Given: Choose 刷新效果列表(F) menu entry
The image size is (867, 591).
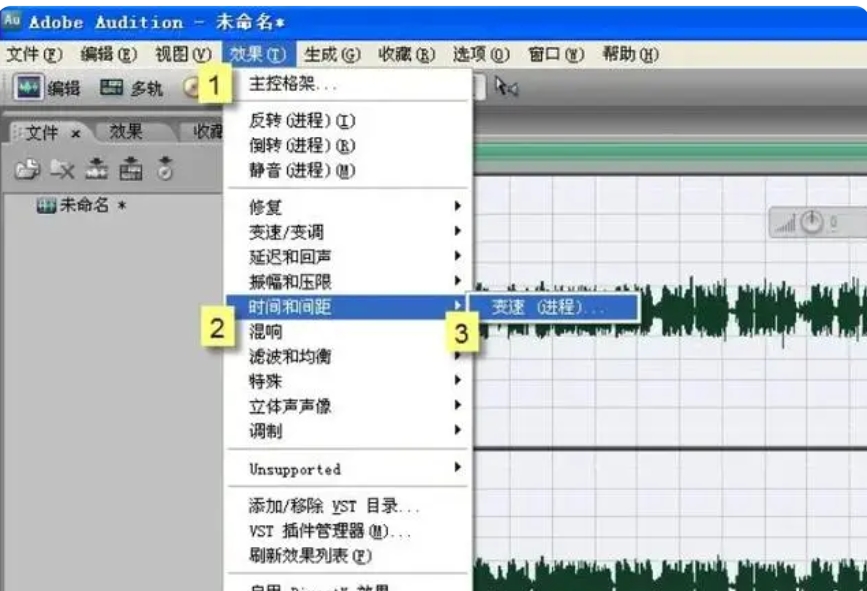Looking at the screenshot, I should (x=348, y=556).
